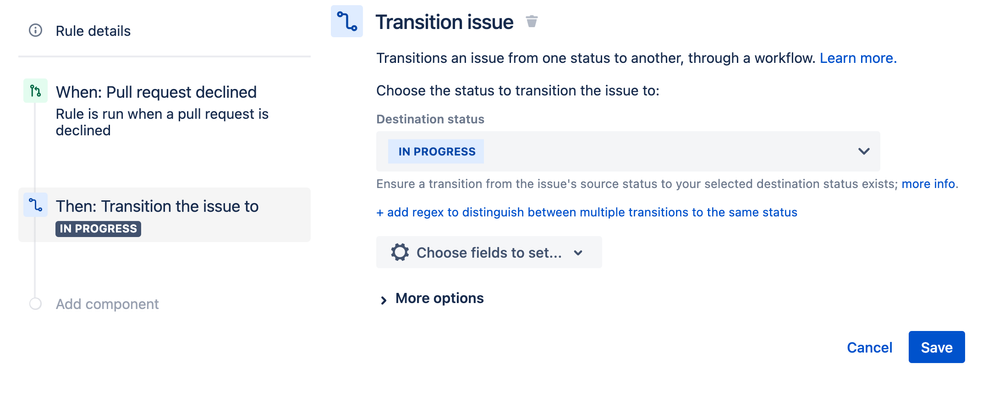Click add regex to distinguish transitions link
Screen dimensions: 999x409
[x=587, y=212]
